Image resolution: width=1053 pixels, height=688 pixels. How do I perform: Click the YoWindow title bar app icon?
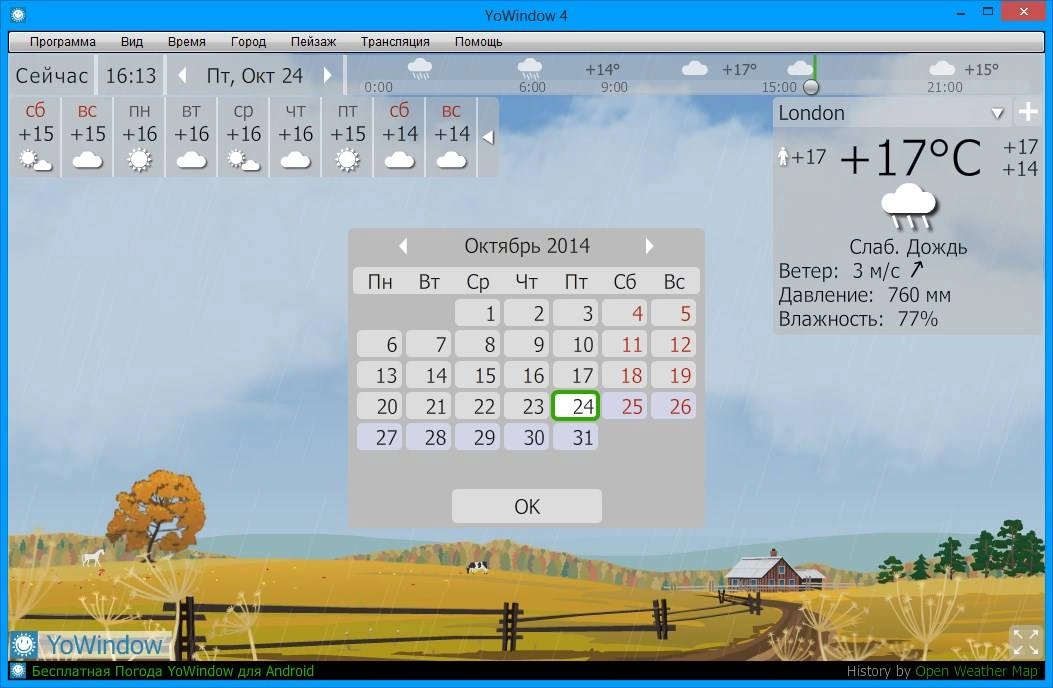[x=17, y=14]
